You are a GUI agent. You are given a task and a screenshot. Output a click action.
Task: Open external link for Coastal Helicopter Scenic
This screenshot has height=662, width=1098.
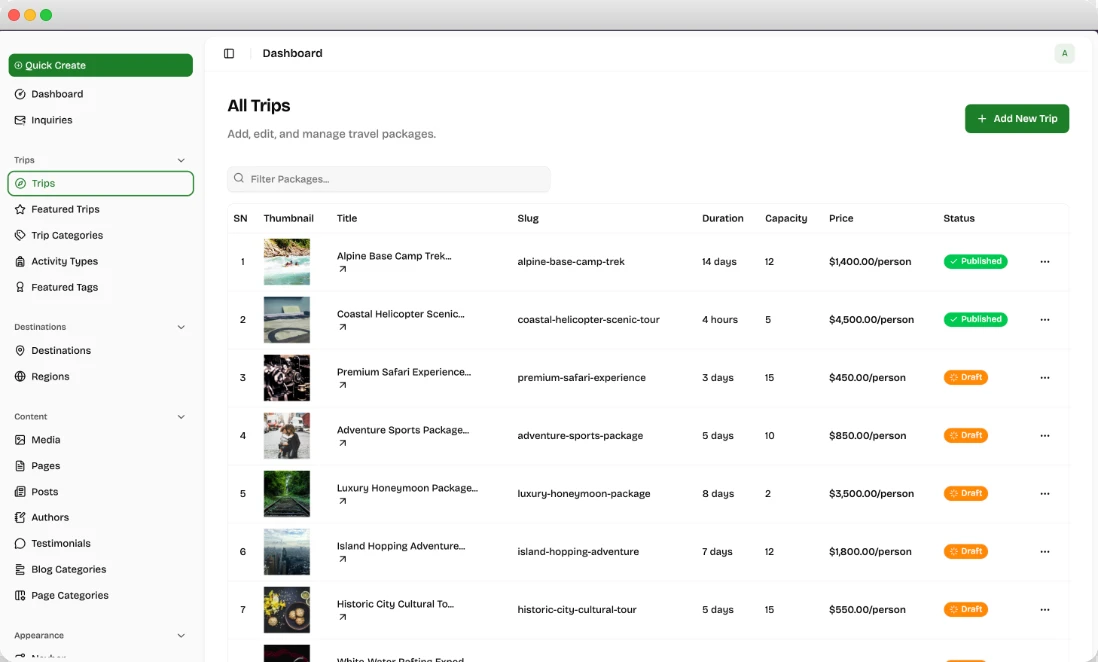click(342, 327)
